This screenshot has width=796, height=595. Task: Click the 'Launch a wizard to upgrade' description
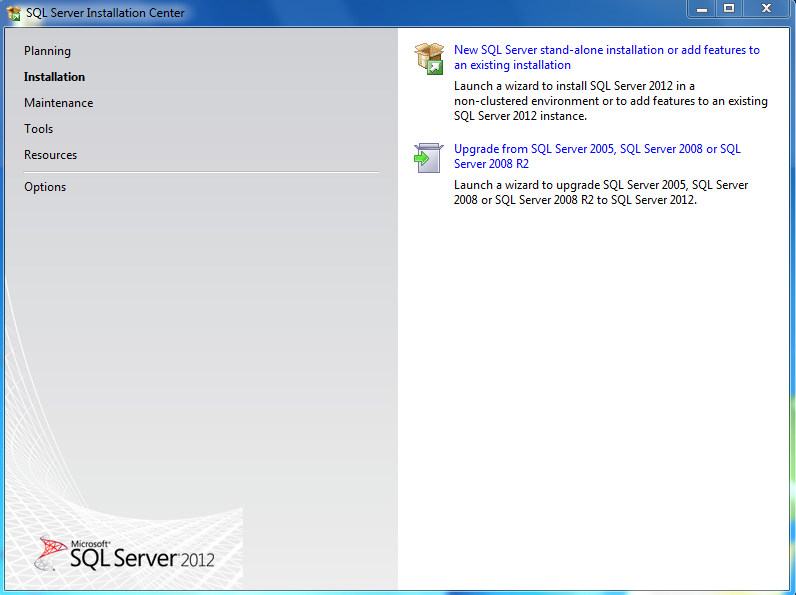click(x=601, y=192)
